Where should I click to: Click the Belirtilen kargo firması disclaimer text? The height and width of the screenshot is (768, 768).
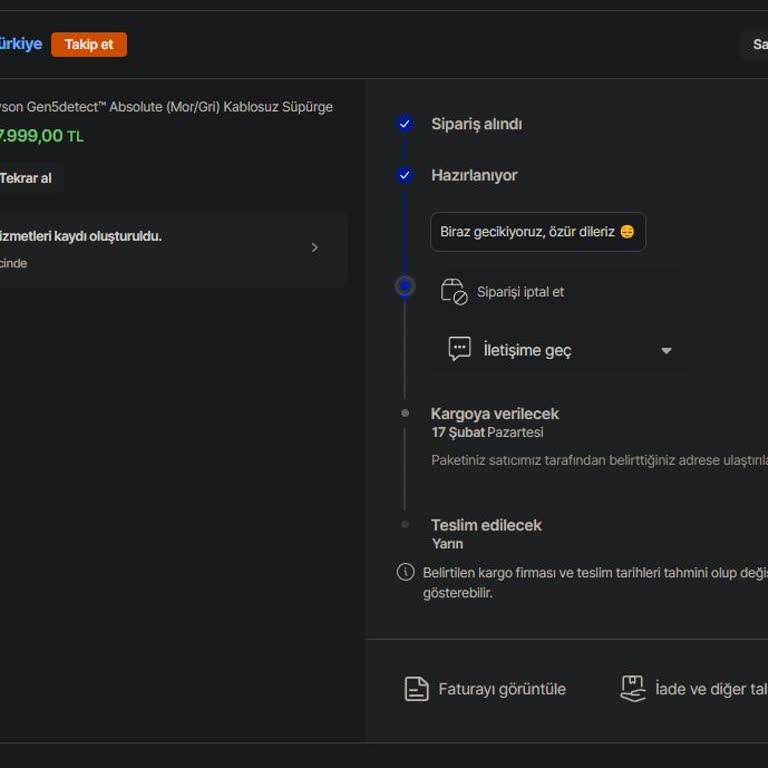pos(595,582)
